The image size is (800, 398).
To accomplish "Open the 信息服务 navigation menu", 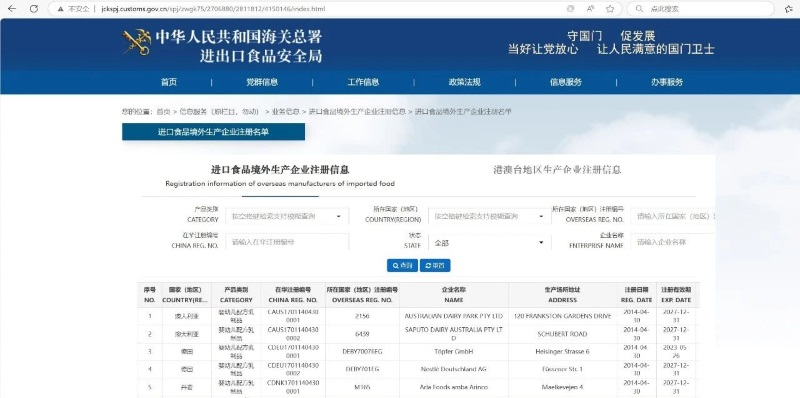I will [565, 82].
